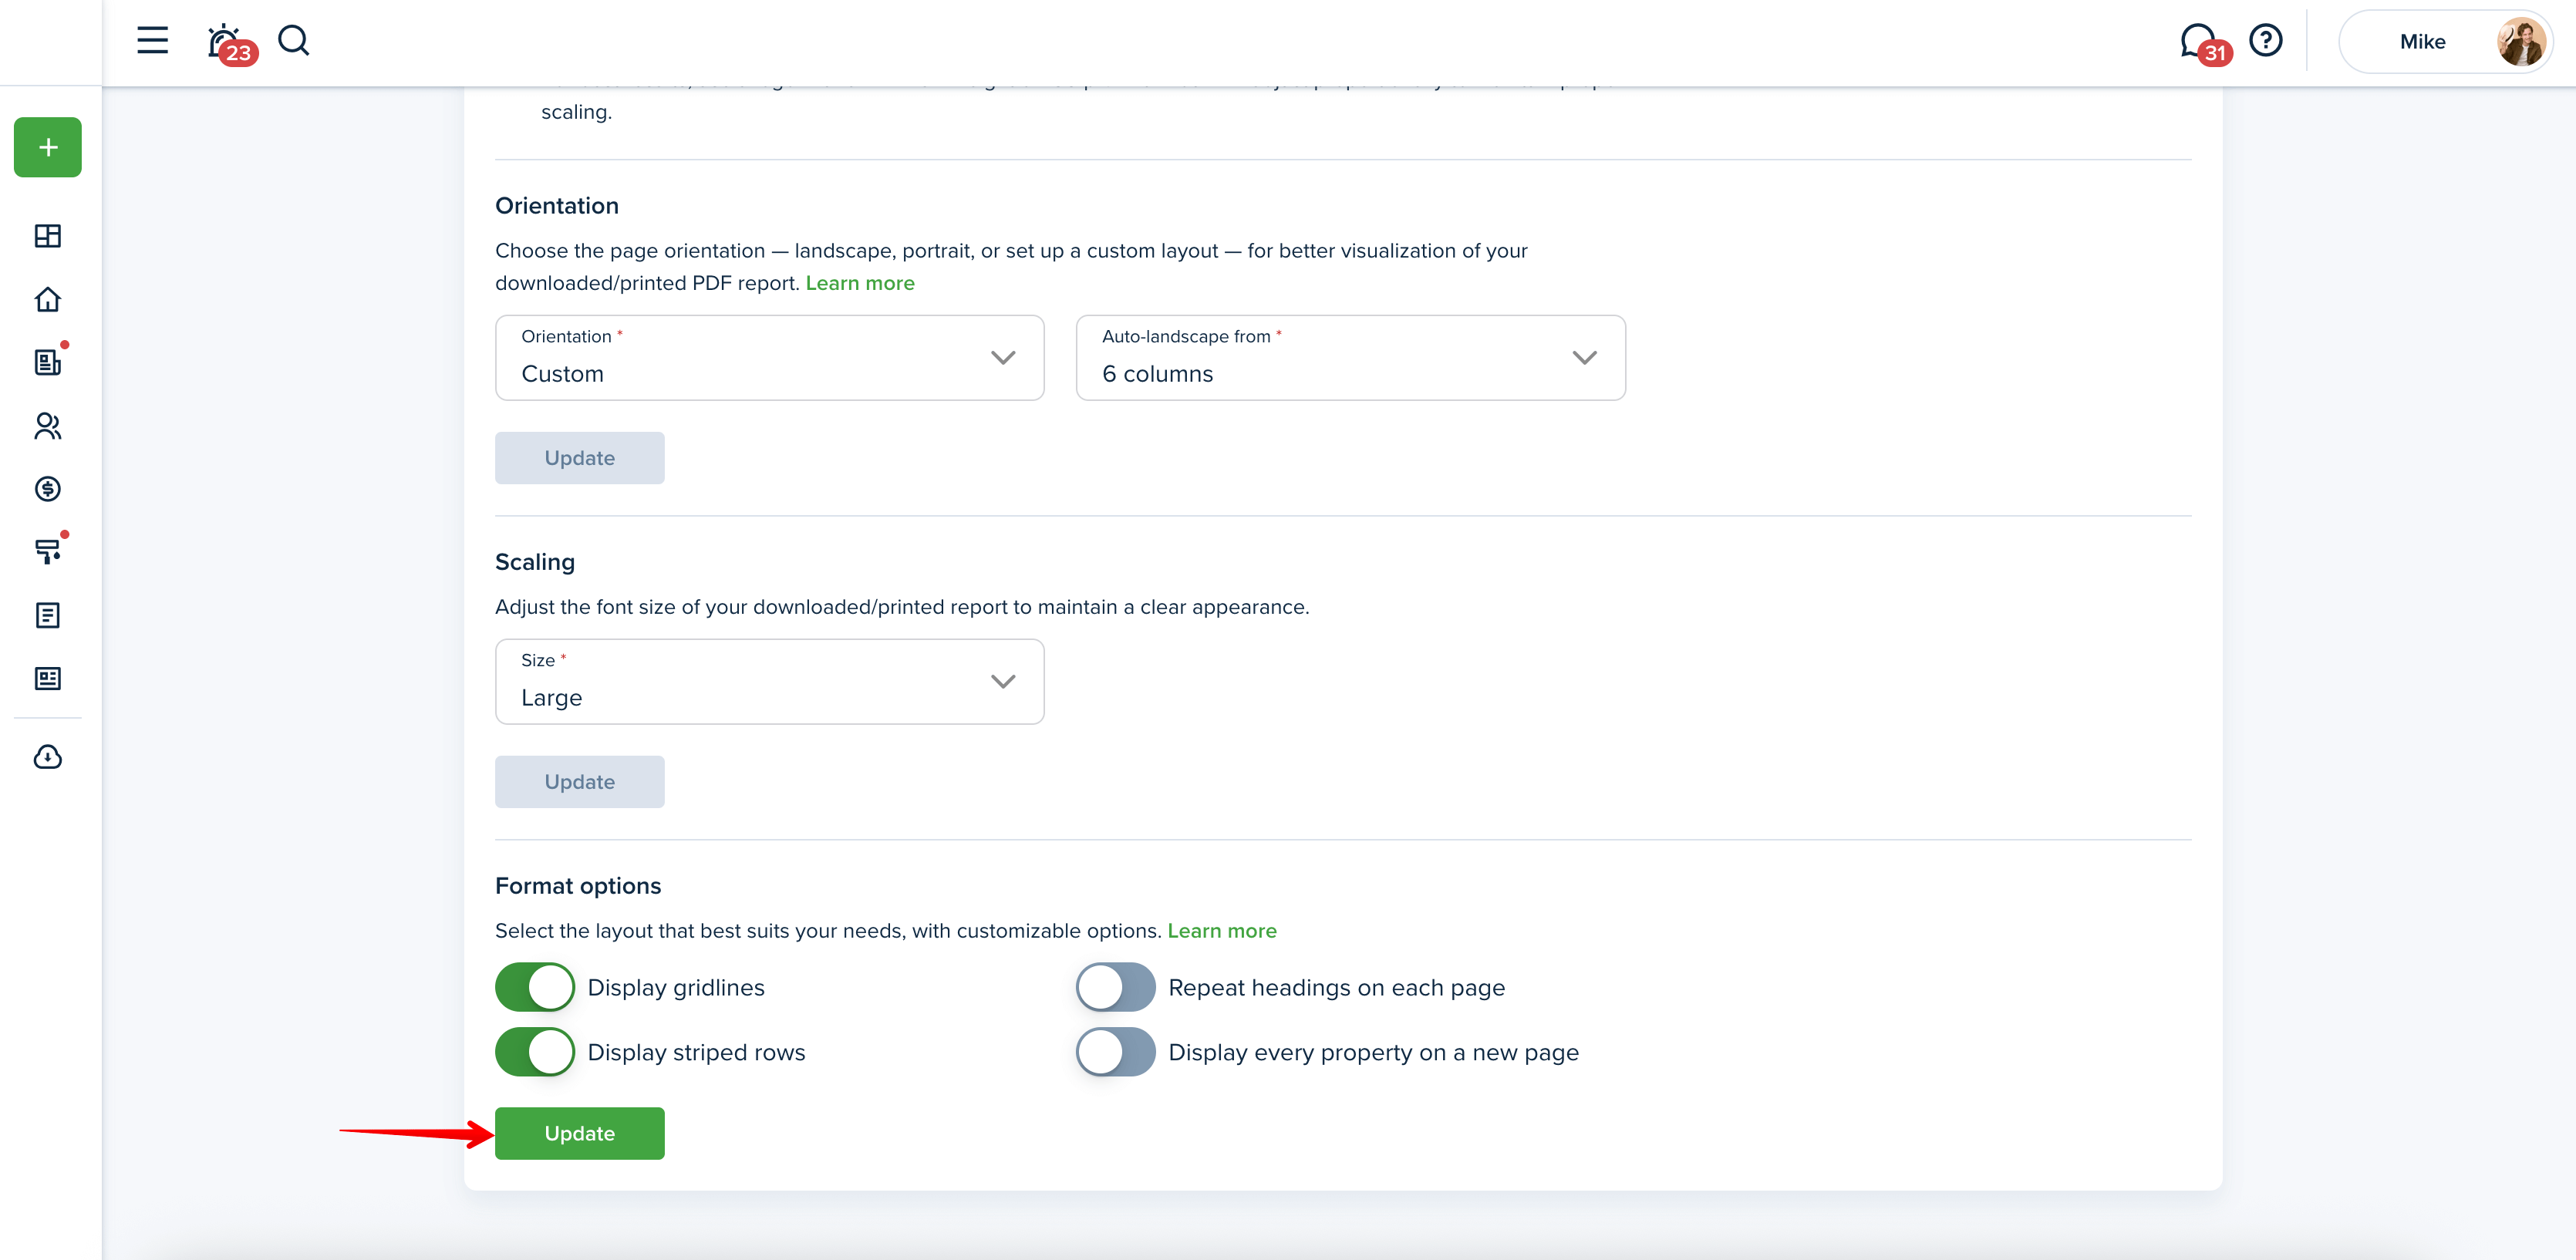Toggle Display gridlines off
Viewport: 2576px width, 1260px height.
[535, 987]
